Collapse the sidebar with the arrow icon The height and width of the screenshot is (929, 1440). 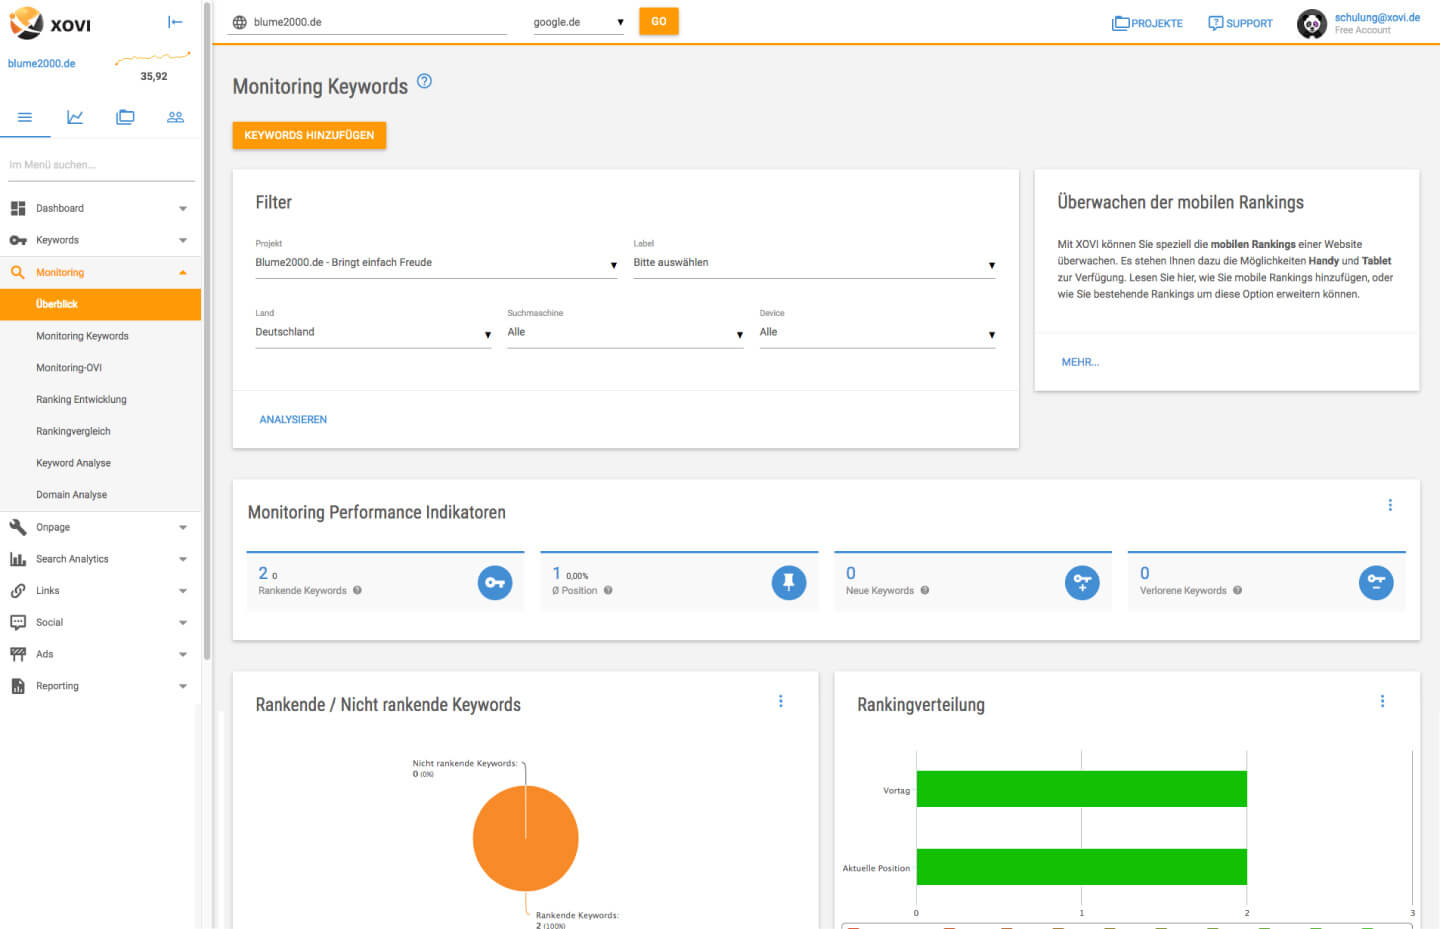tap(175, 22)
